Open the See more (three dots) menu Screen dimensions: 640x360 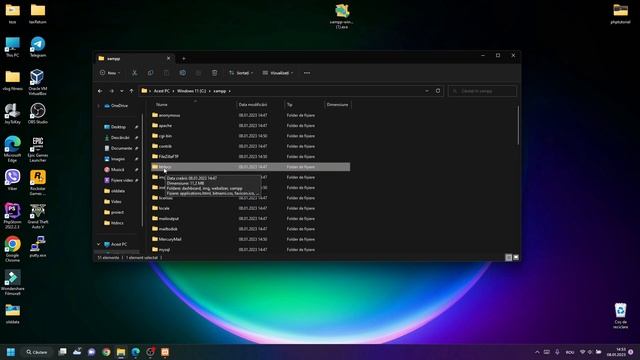click(307, 73)
